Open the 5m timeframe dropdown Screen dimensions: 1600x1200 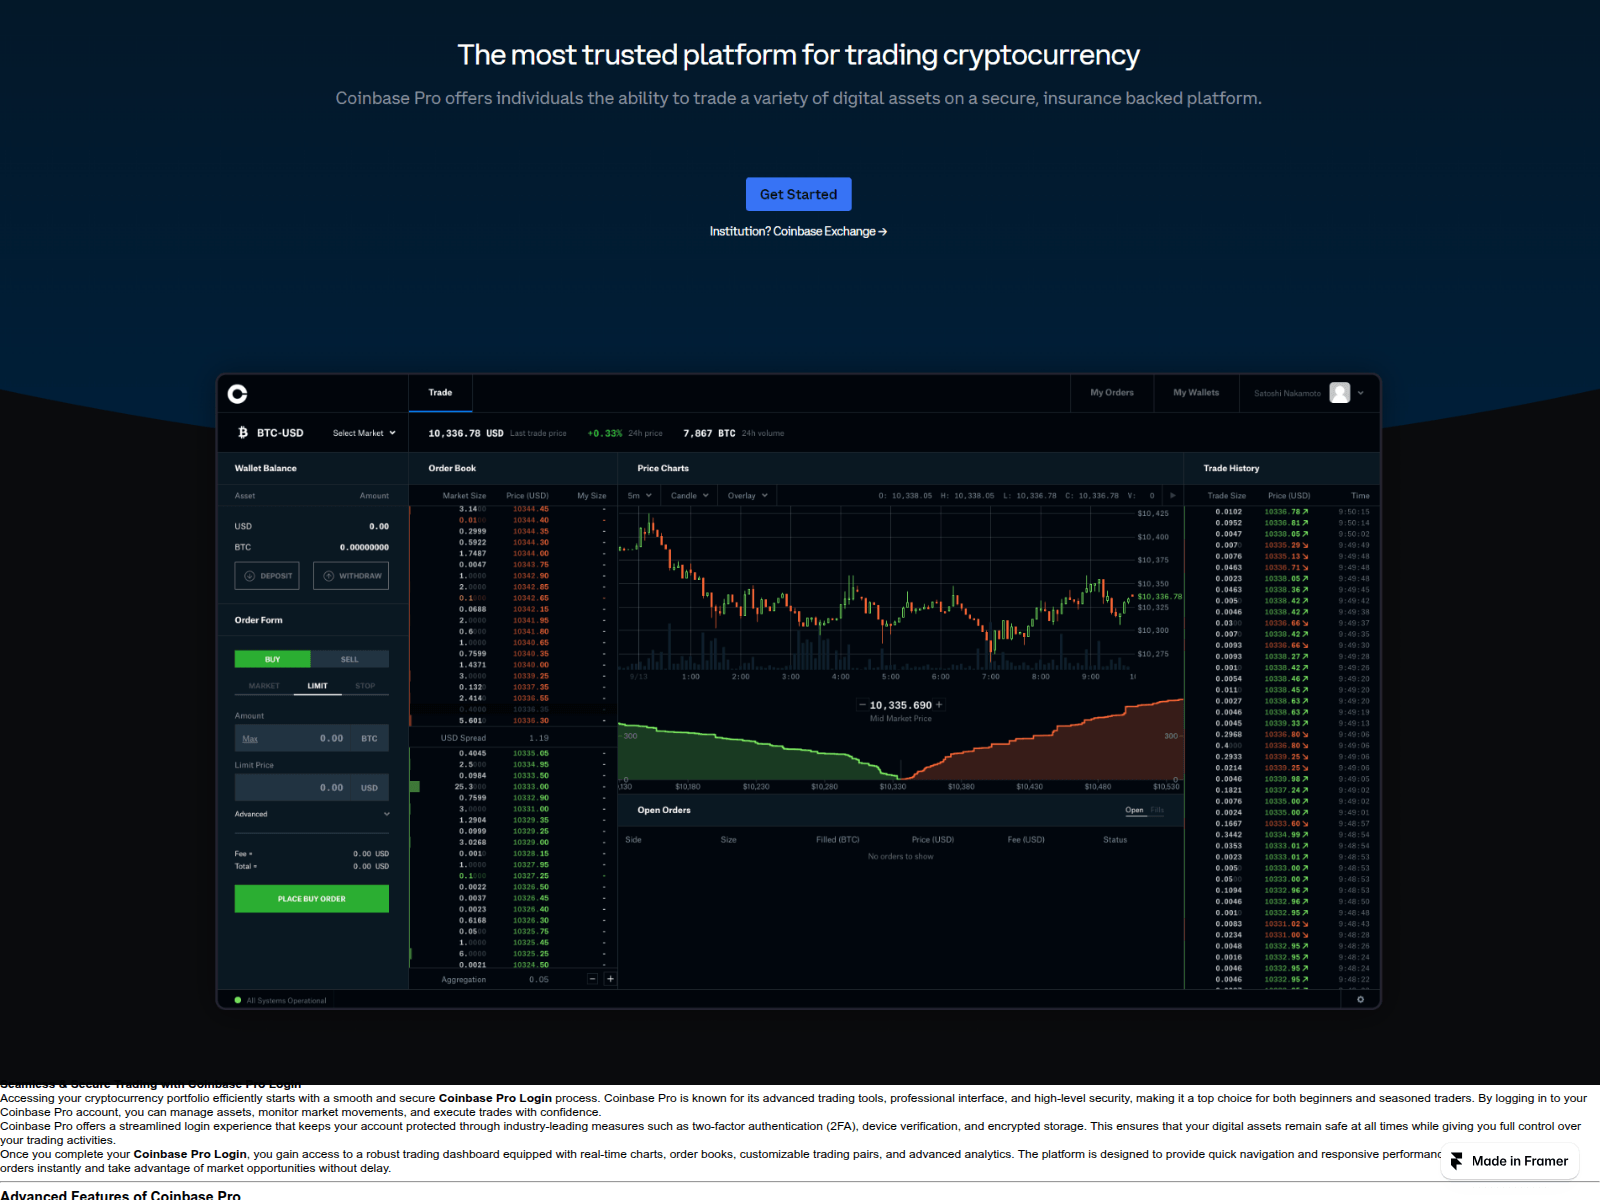(639, 496)
